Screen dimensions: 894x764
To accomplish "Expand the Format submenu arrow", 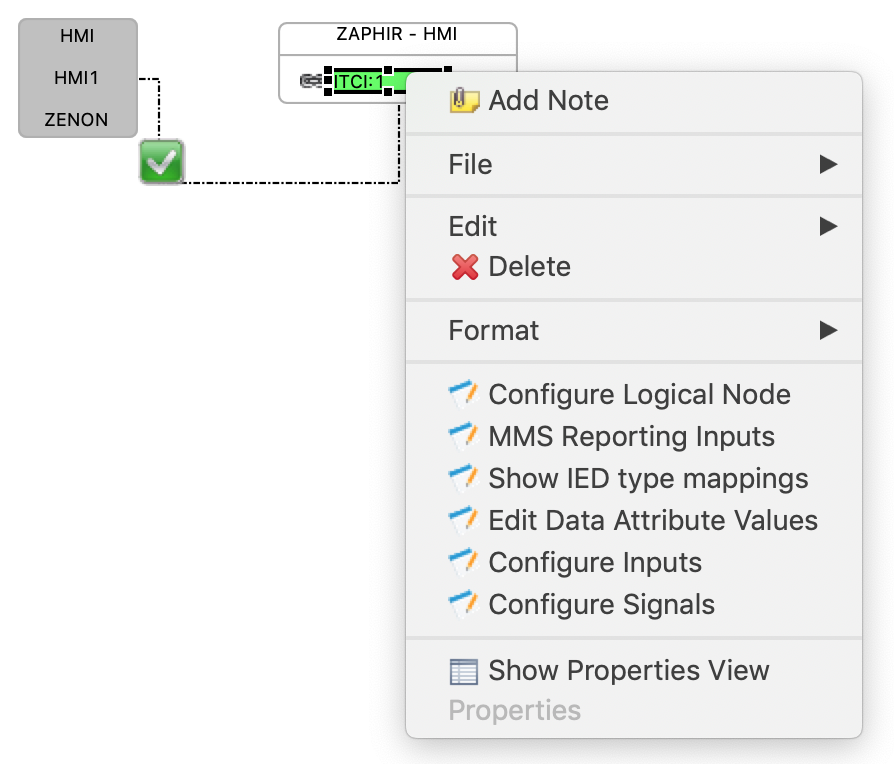I will [x=827, y=330].
